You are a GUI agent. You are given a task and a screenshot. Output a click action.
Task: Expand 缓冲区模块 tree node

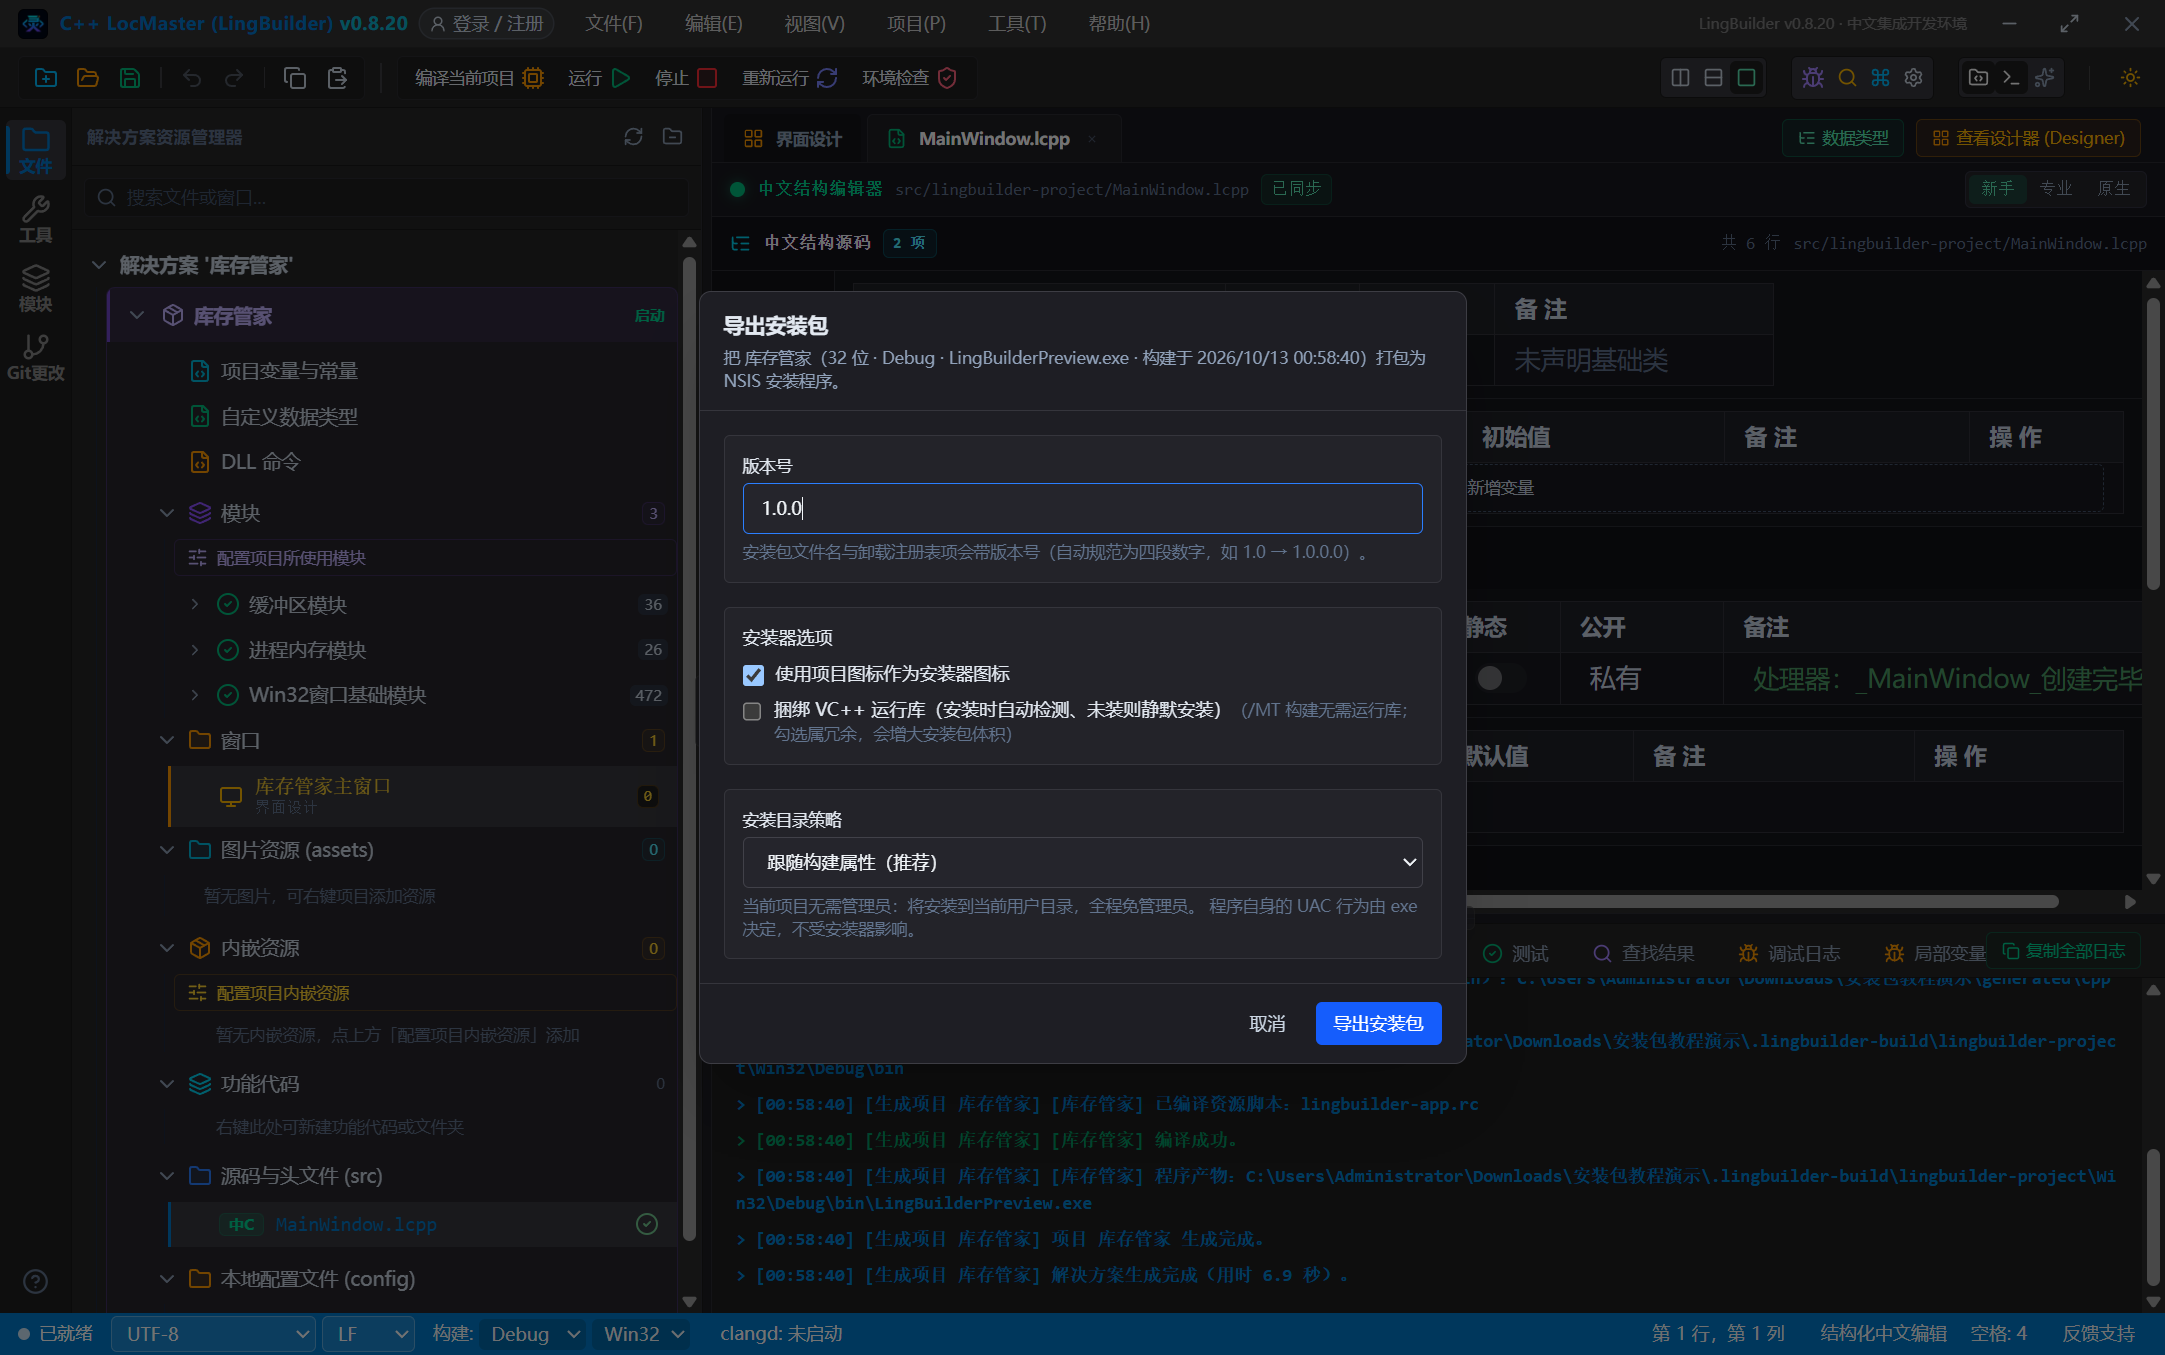[195, 604]
